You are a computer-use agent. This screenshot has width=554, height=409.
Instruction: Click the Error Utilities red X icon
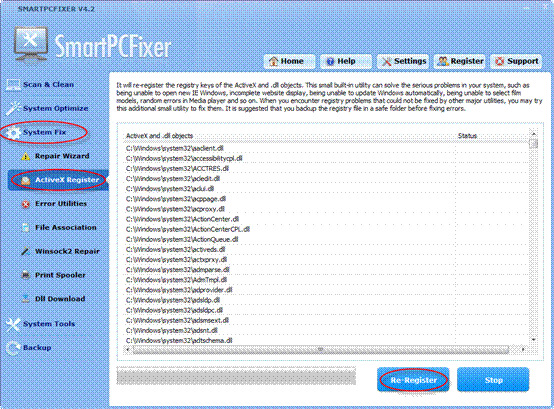(x=25, y=204)
